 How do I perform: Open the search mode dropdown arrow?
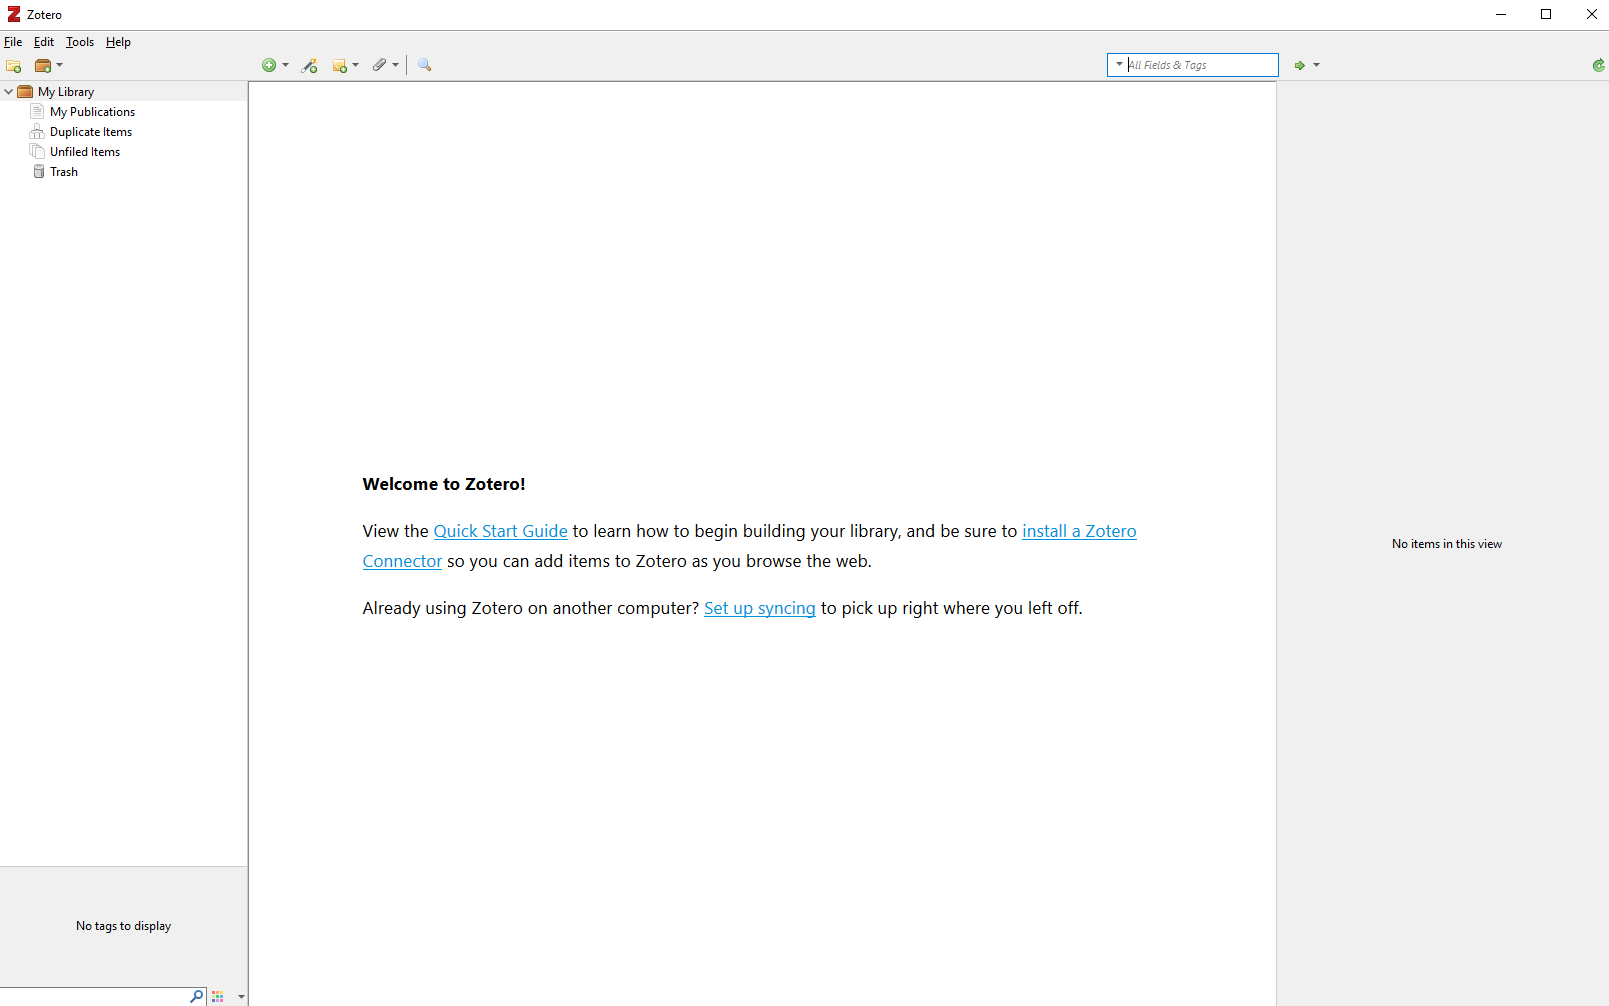point(1119,65)
